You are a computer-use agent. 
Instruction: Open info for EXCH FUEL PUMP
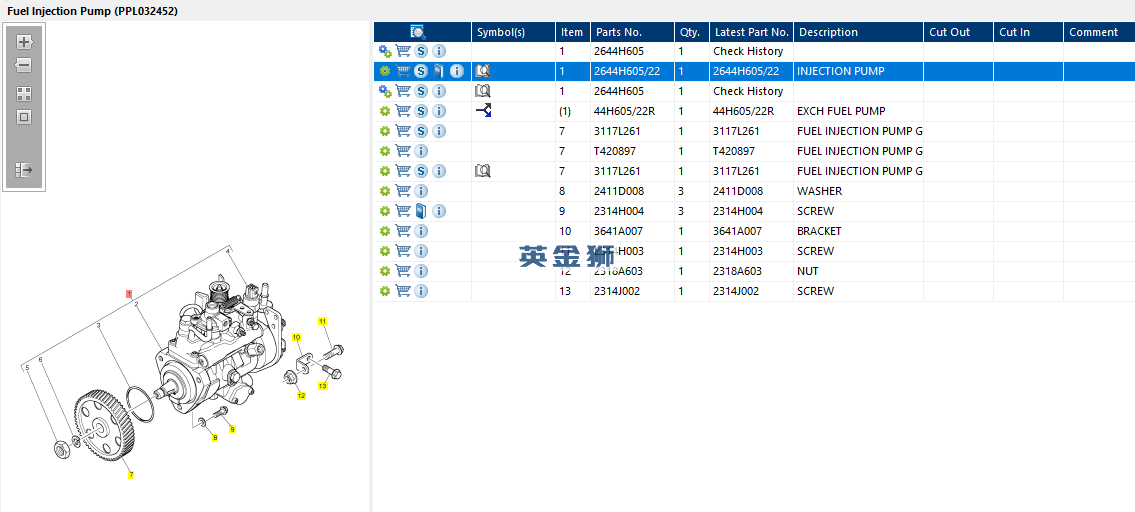[439, 111]
